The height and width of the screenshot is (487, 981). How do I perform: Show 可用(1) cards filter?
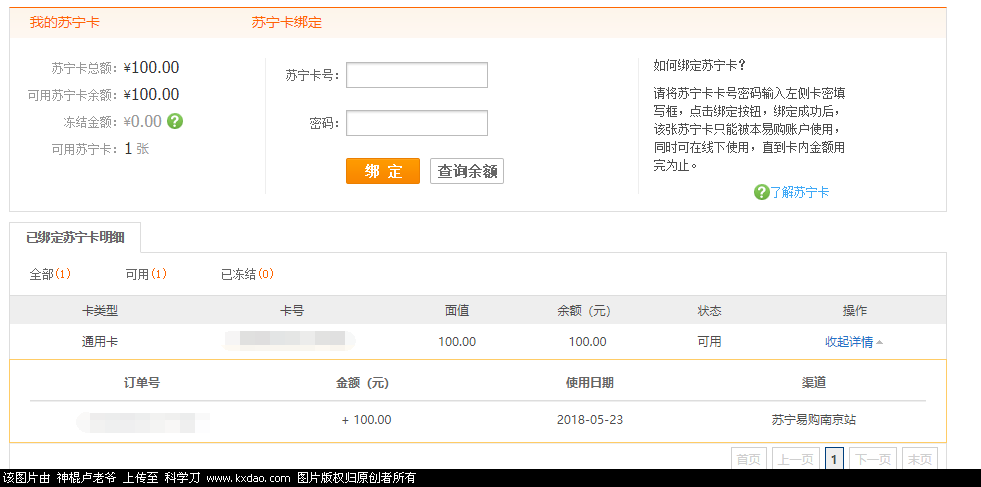point(146,274)
